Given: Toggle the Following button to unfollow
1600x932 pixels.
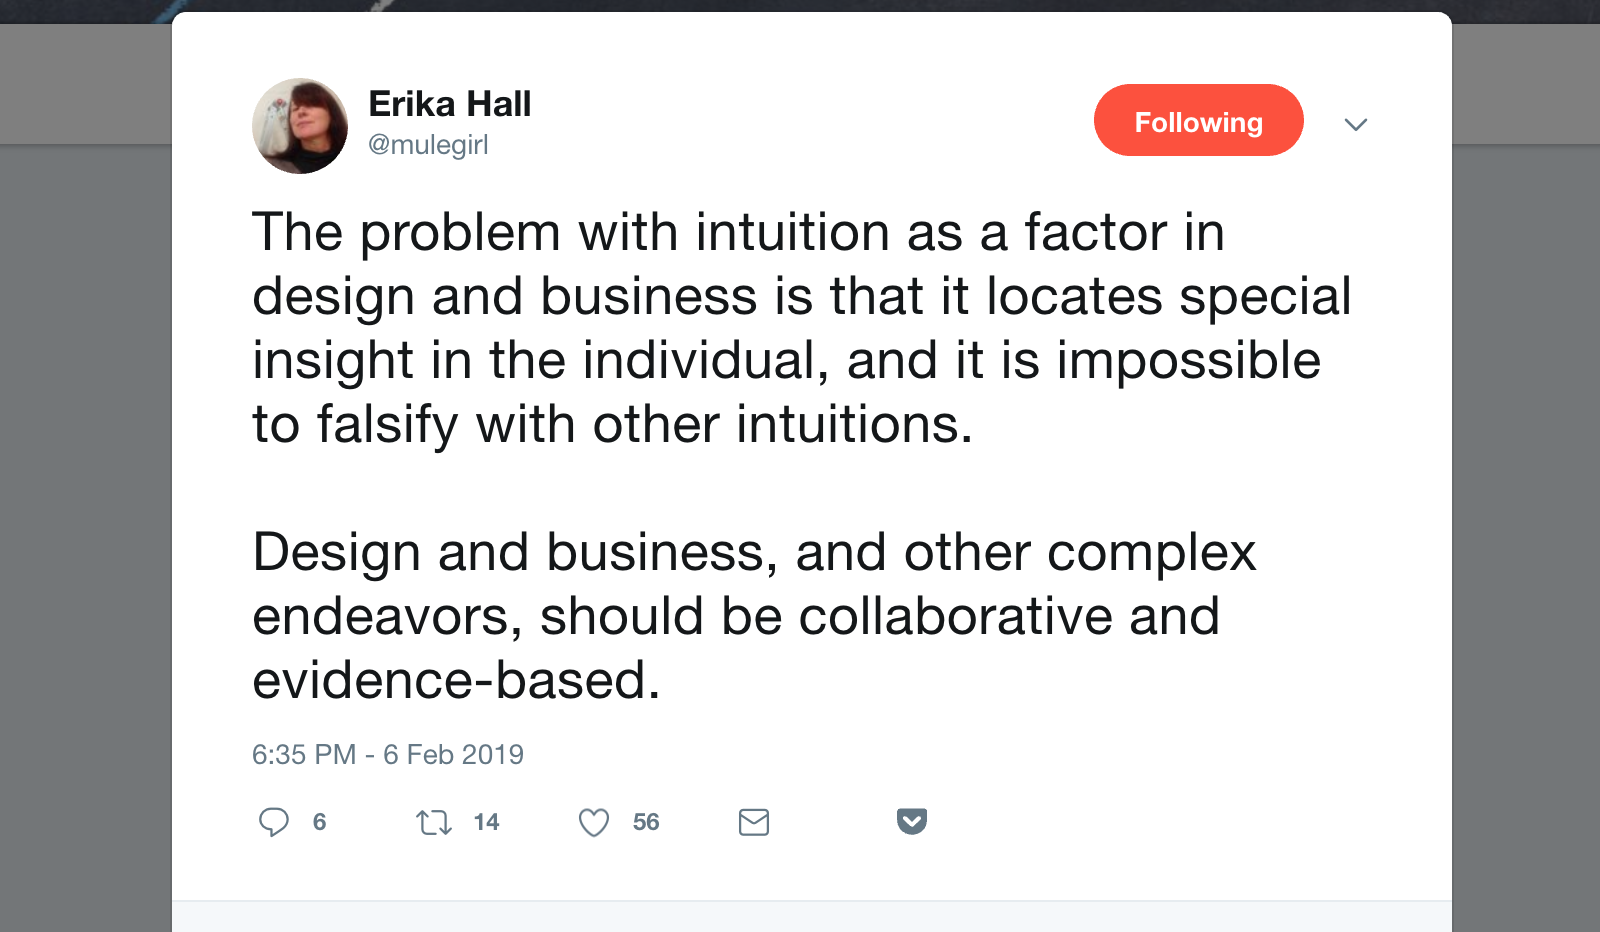Looking at the screenshot, I should pos(1198,121).
